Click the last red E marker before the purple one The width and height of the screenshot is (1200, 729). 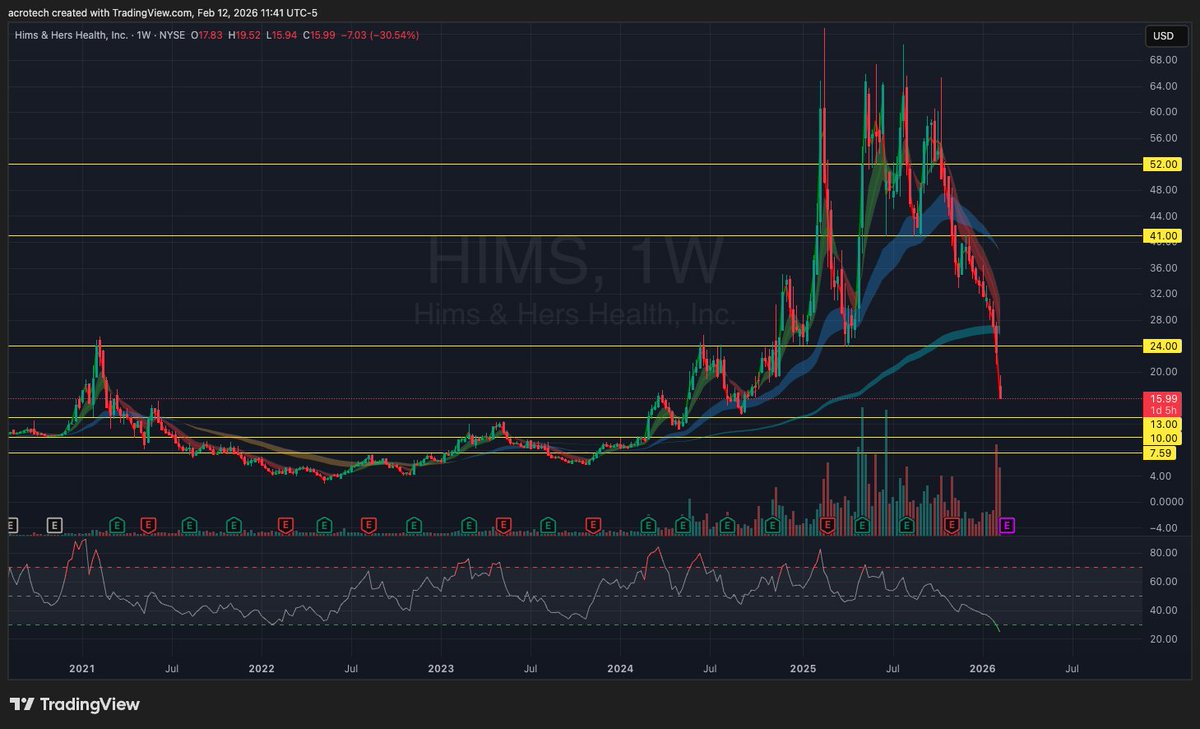pos(952,524)
